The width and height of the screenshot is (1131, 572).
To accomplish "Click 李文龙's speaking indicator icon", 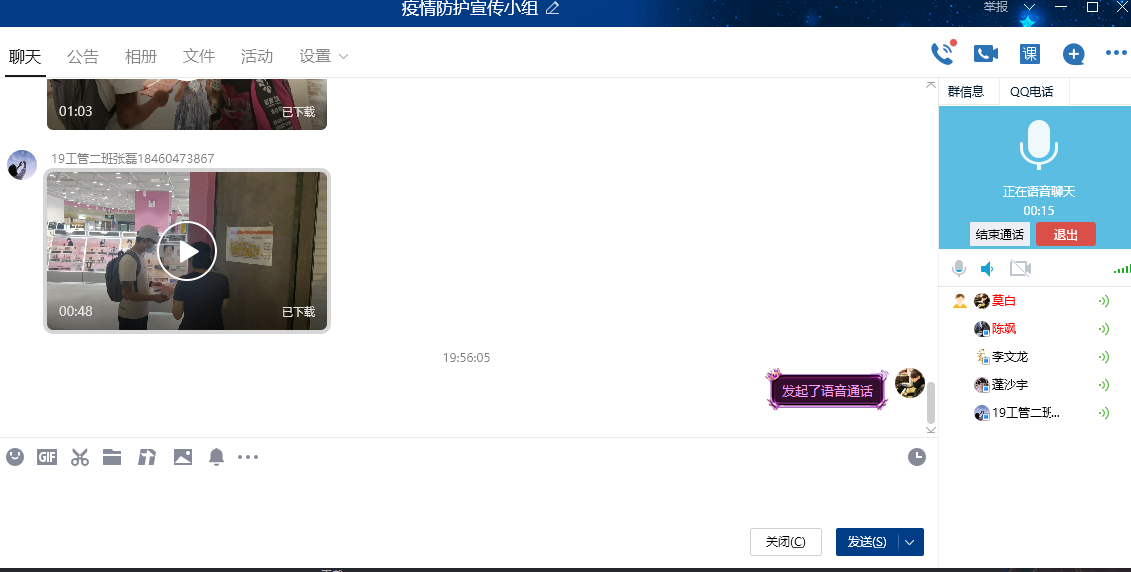I will click(1104, 357).
